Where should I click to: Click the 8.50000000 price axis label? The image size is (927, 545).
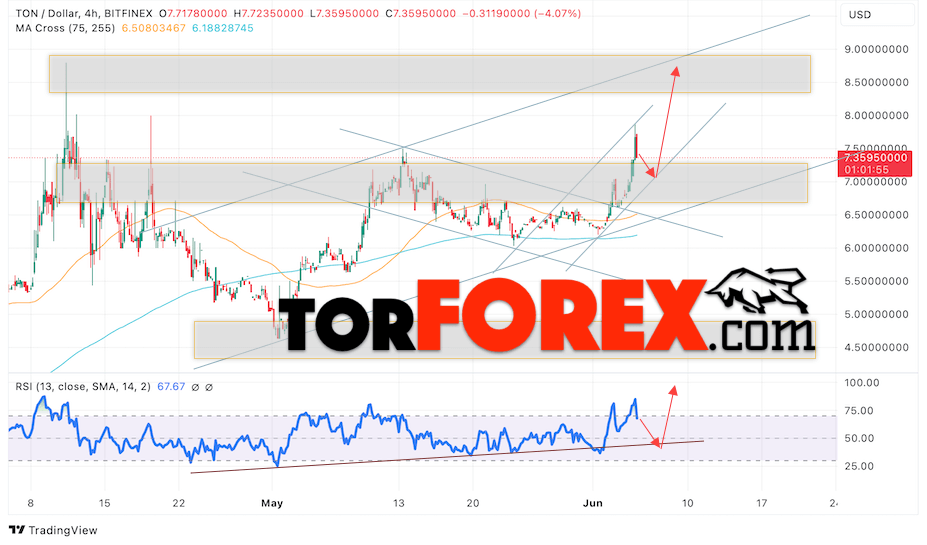pyautogui.click(x=877, y=82)
